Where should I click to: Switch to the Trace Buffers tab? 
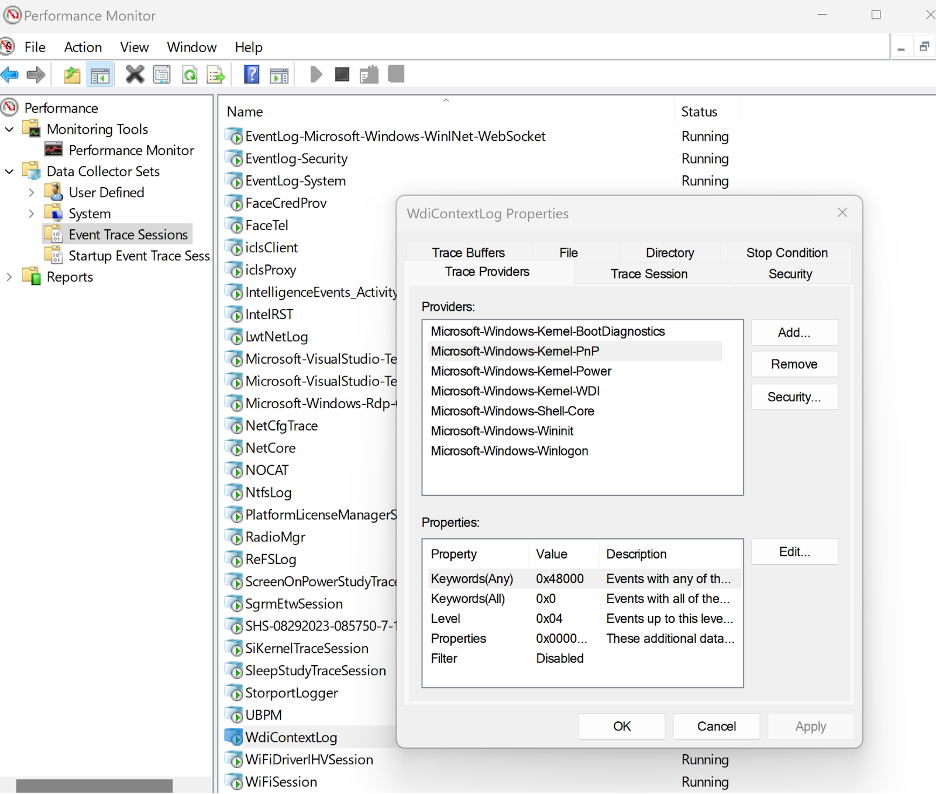pyautogui.click(x=468, y=253)
